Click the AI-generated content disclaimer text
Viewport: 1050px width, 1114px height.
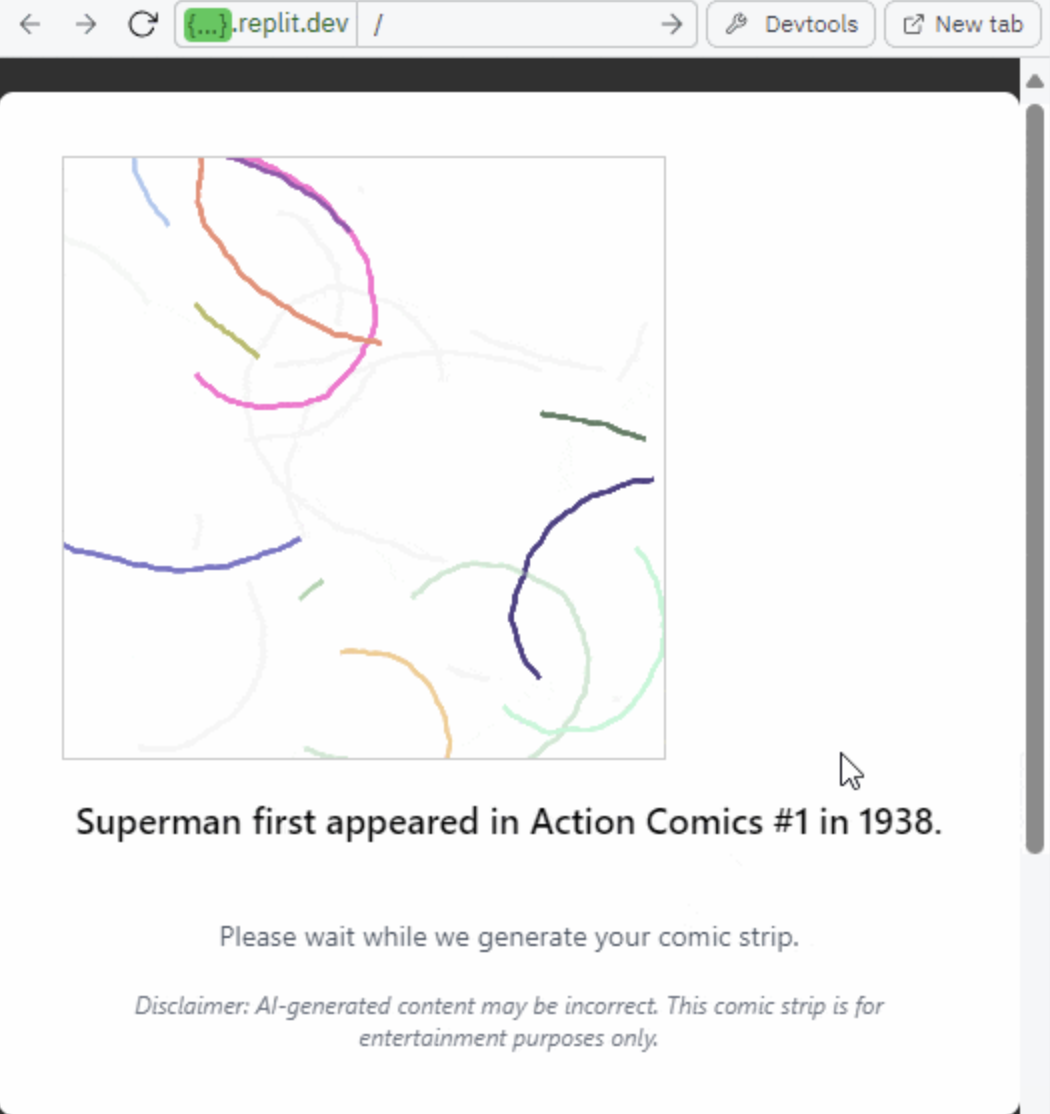point(509,1021)
